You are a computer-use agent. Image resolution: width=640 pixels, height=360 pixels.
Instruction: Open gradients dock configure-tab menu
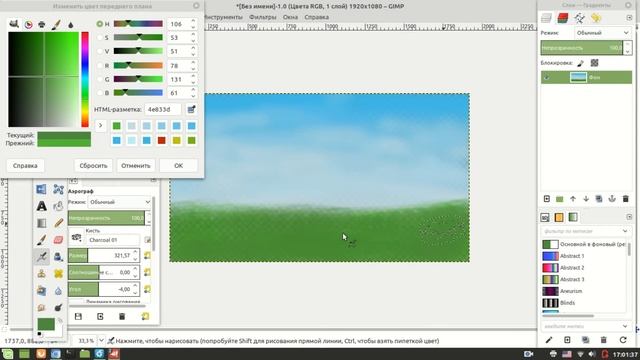pos(629,217)
